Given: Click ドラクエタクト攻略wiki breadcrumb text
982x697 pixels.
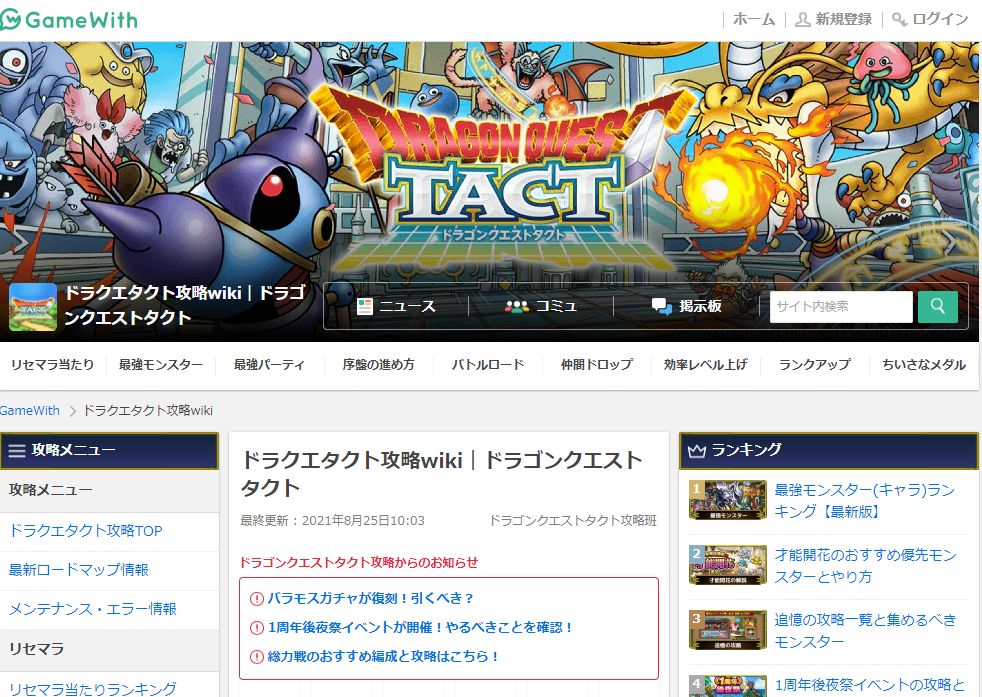Looking at the screenshot, I should [148, 411].
